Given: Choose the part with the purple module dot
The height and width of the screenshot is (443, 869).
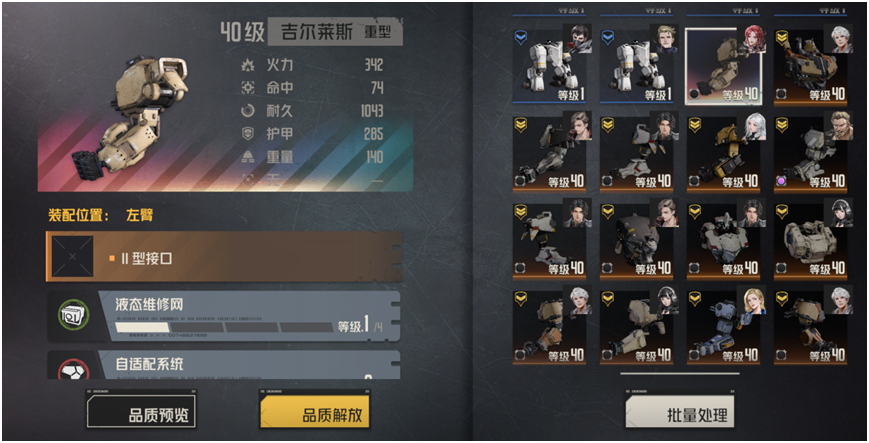Looking at the screenshot, I should (x=810, y=152).
